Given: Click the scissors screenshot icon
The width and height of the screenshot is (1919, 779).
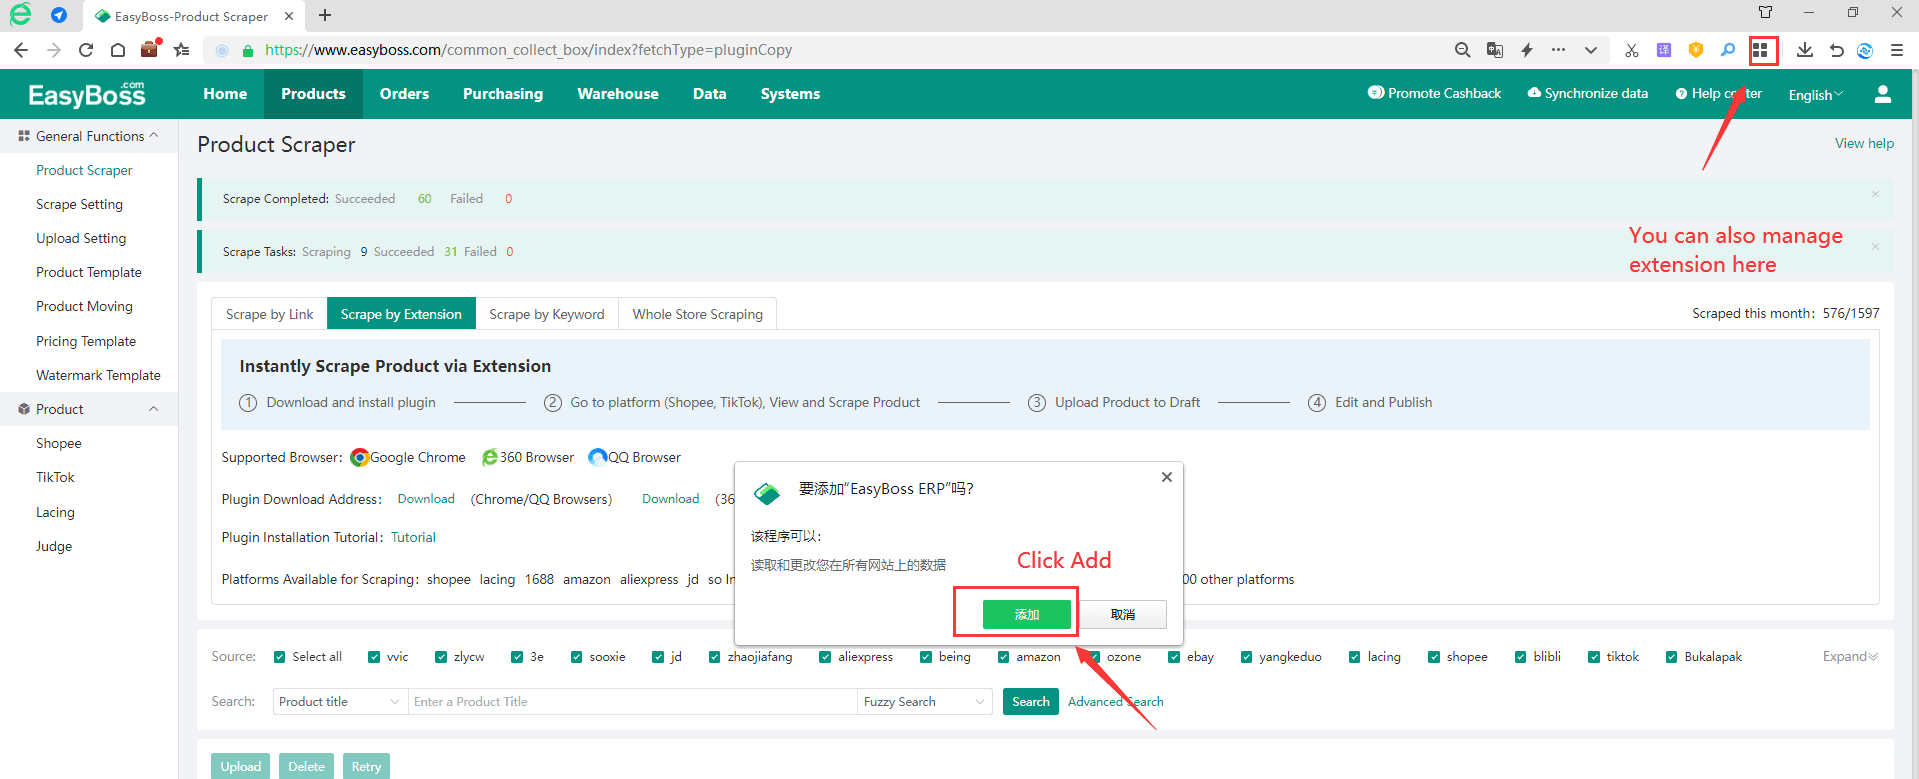Looking at the screenshot, I should point(1632,50).
